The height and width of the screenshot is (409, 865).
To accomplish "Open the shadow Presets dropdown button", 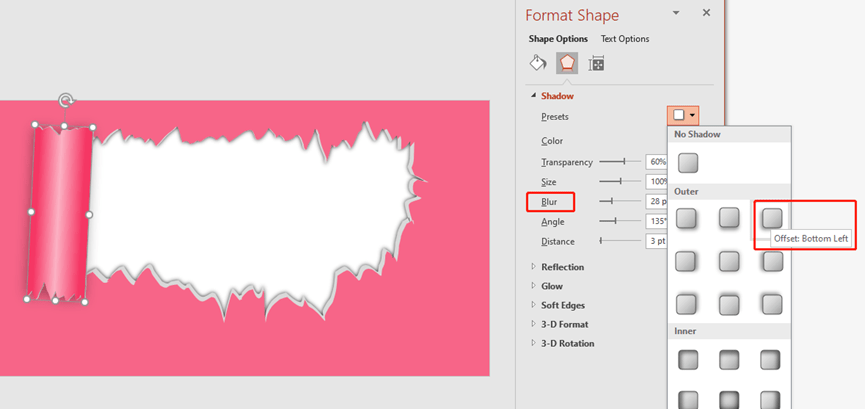I will coord(683,115).
